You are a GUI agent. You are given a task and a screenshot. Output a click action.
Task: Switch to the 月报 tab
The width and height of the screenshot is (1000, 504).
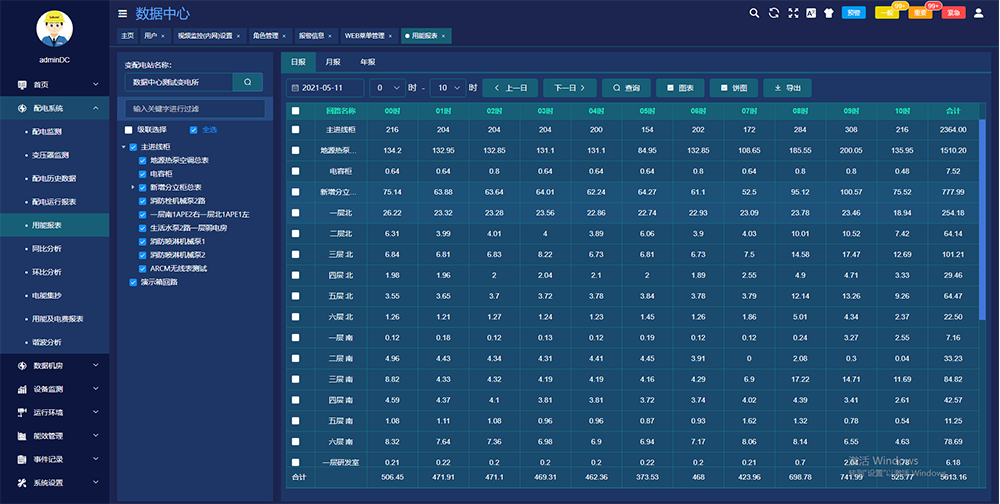(x=332, y=62)
